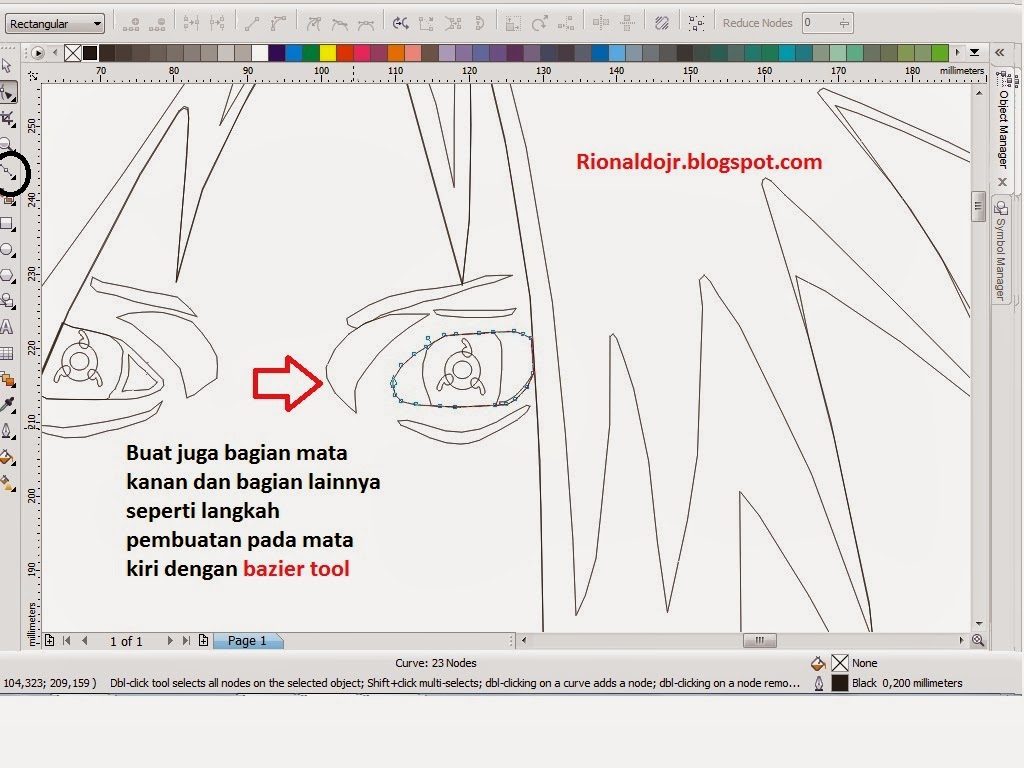
Task: Convert the line to a curve
Action: 278,24
